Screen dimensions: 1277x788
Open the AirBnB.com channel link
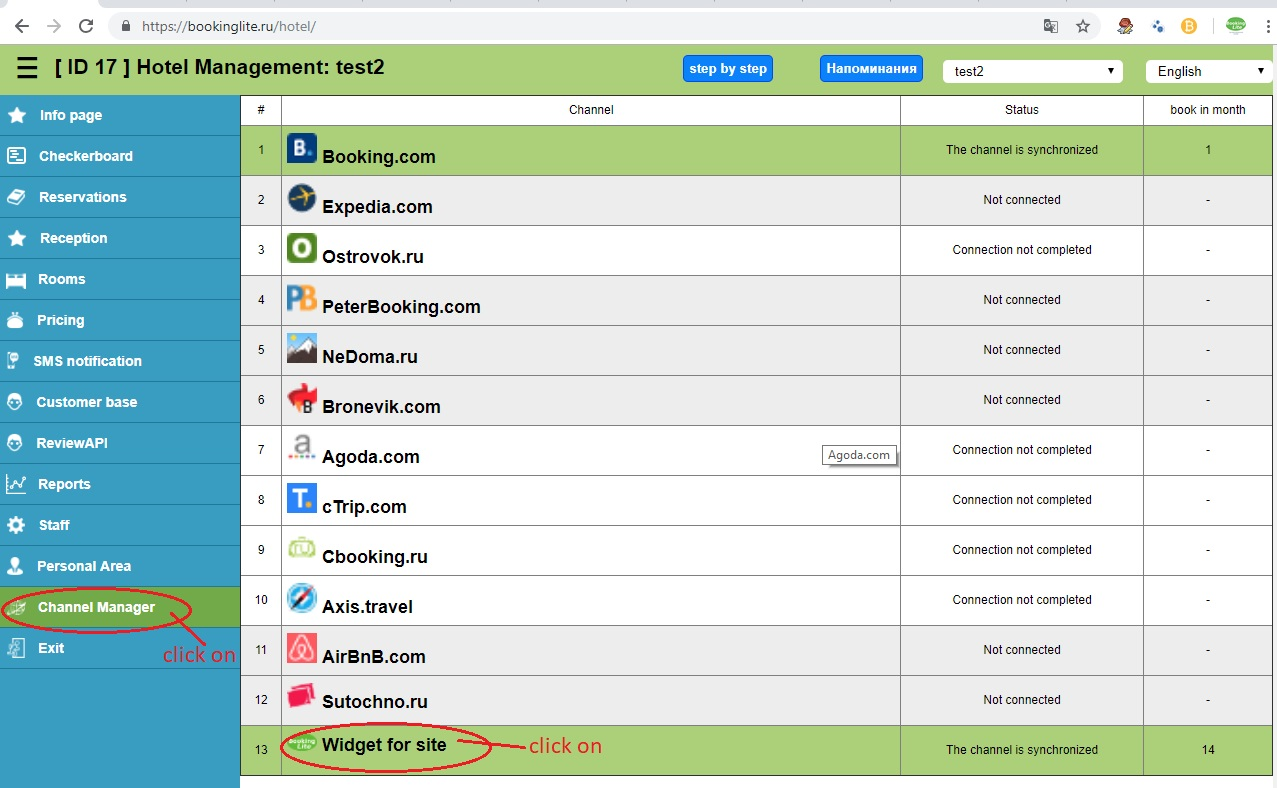(374, 657)
